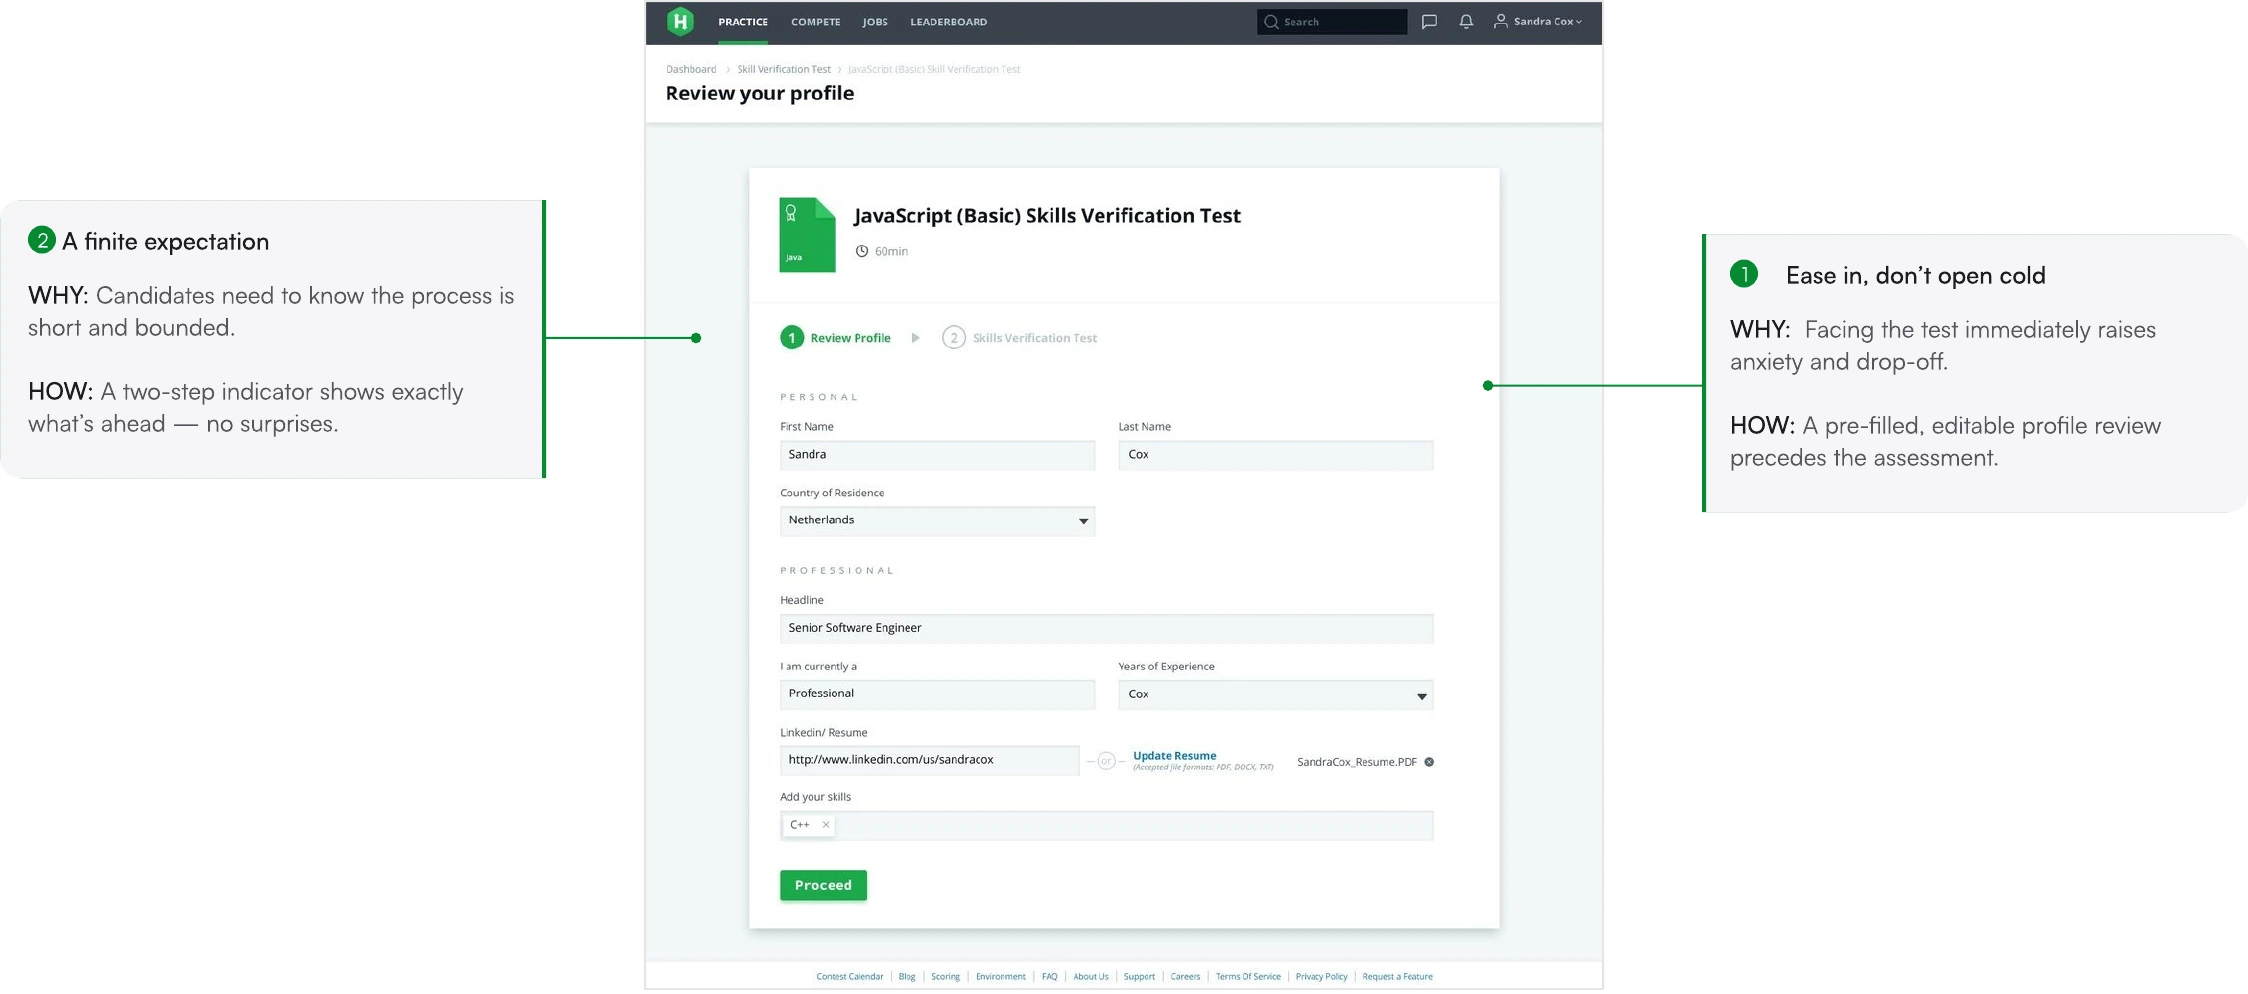Click the 'JavaScript (Basic) Skills Verification Test' title

(x=1047, y=216)
